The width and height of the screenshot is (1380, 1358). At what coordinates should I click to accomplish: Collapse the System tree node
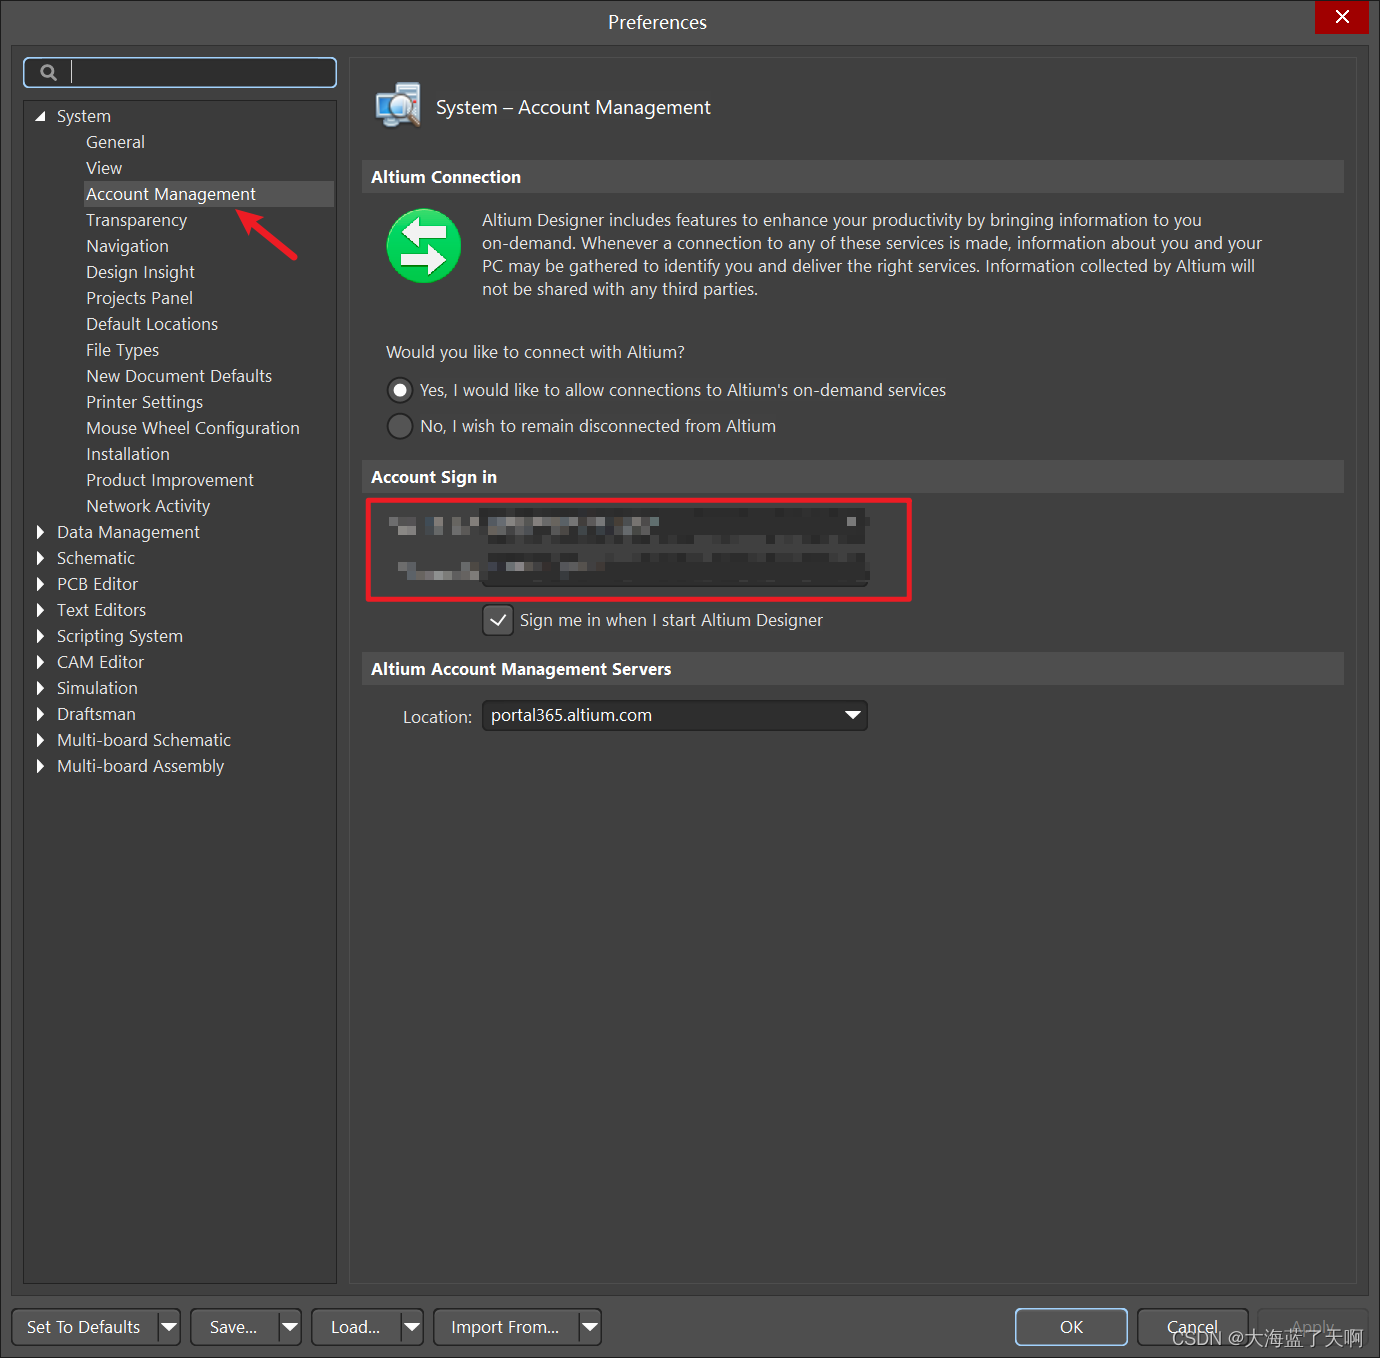40,116
